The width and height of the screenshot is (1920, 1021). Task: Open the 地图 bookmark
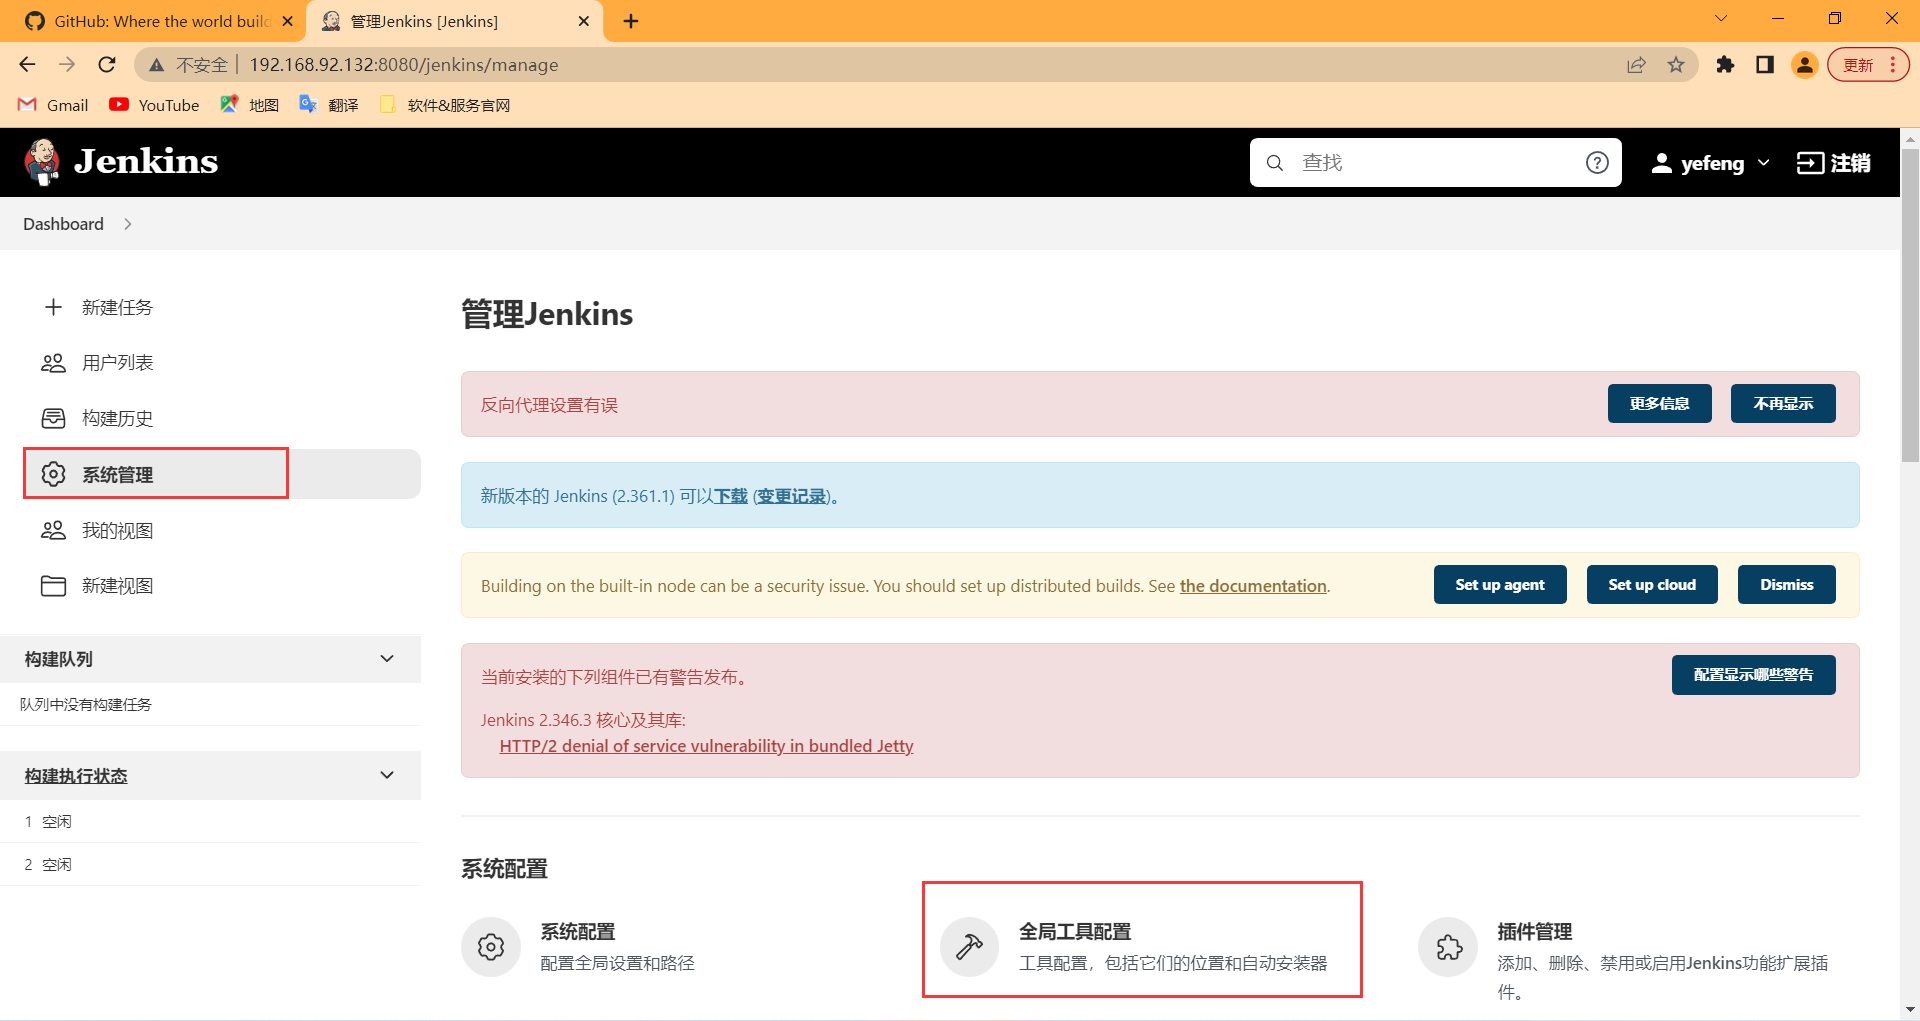pyautogui.click(x=249, y=105)
